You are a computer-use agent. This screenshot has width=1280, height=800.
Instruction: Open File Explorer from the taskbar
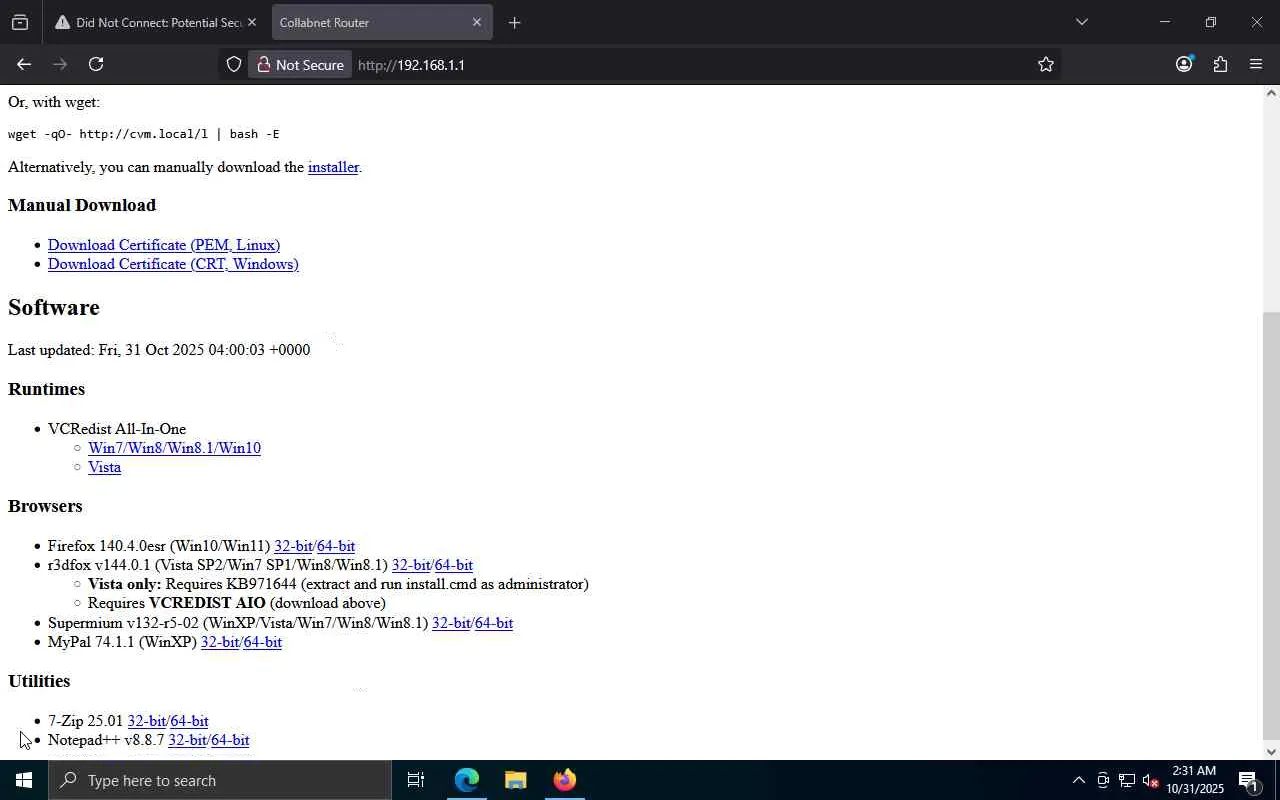[515, 780]
